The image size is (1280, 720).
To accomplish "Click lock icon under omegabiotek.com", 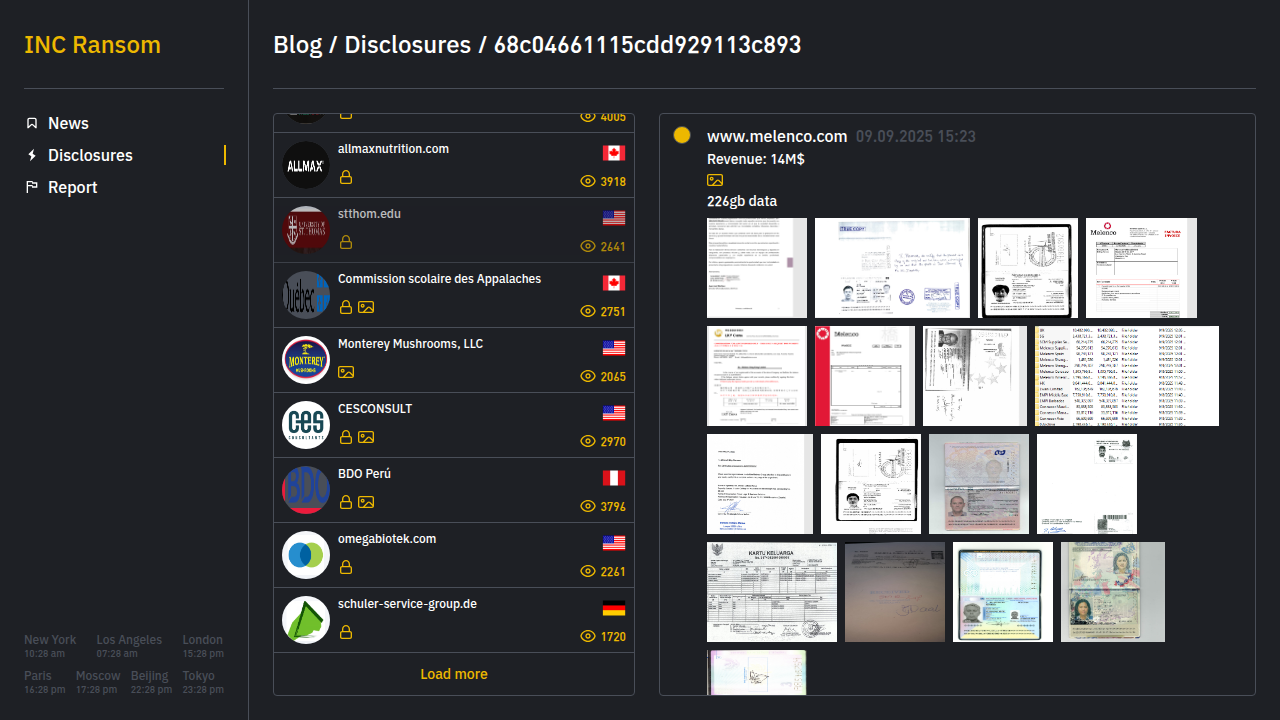I will tap(346, 567).
